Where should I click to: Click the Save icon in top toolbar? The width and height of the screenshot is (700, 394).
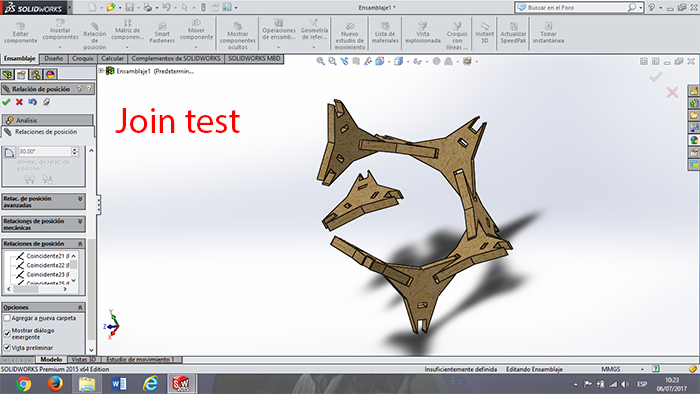pos(129,7)
